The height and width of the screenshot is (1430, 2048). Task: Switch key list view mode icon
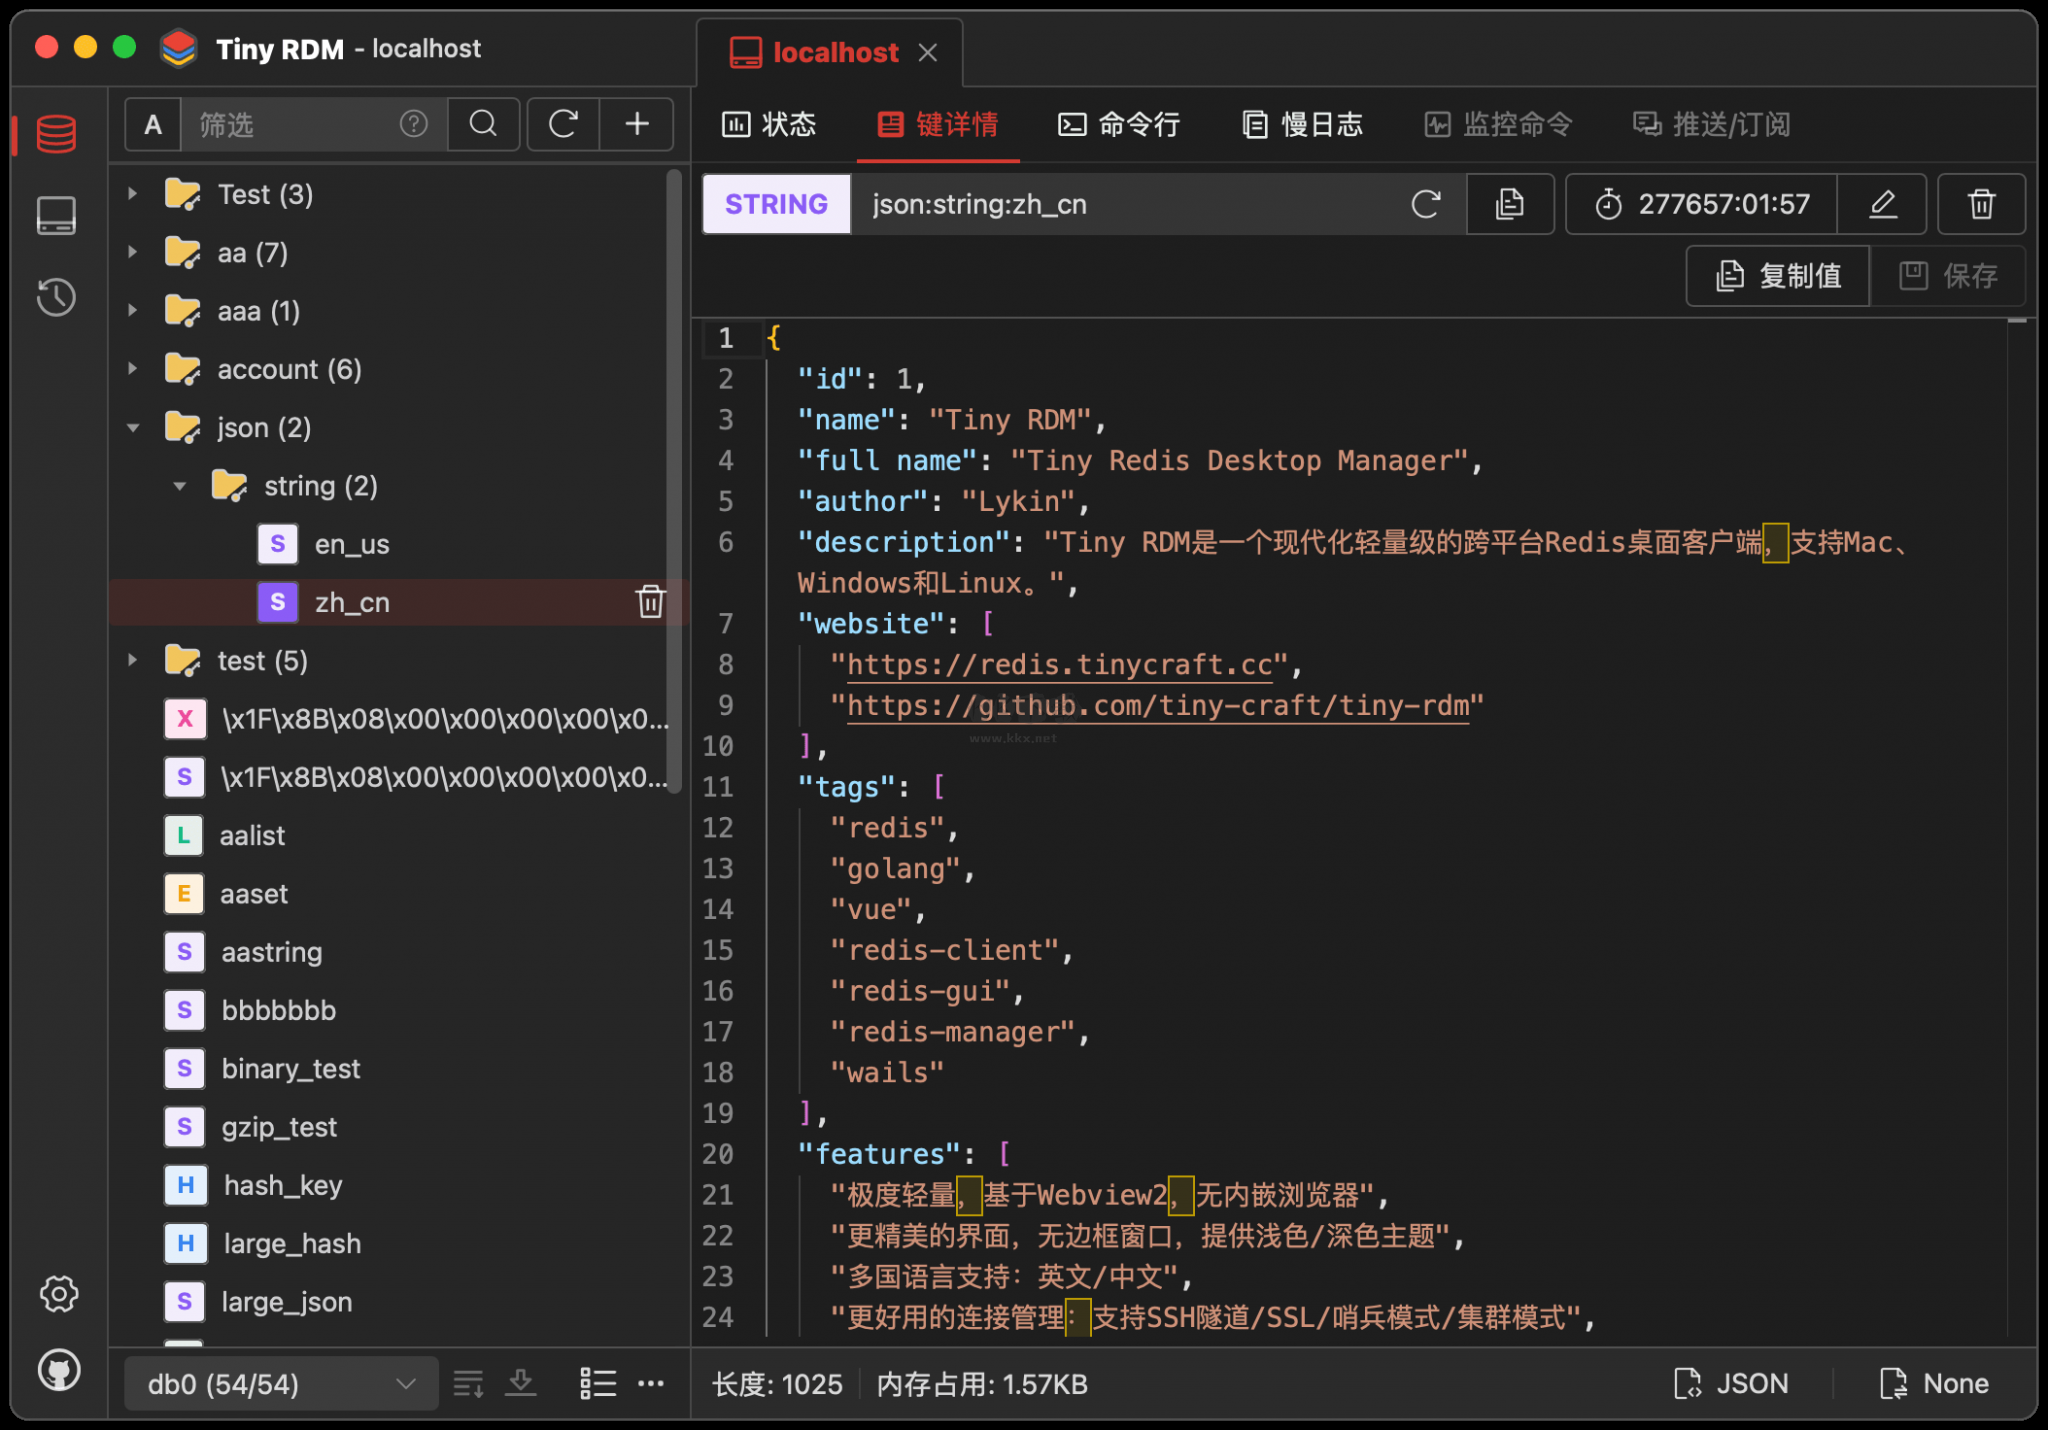click(x=598, y=1384)
